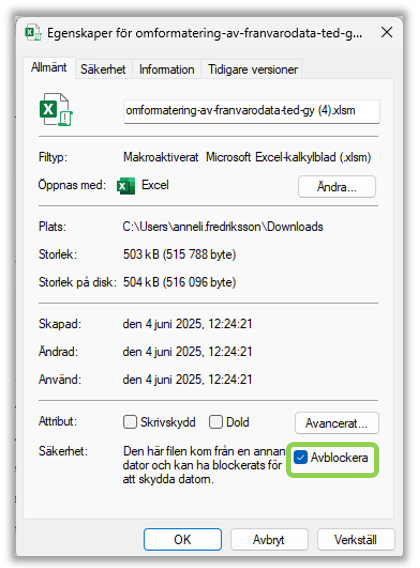
Task: Select the Tidigare versioner tab
Action: pos(252,69)
